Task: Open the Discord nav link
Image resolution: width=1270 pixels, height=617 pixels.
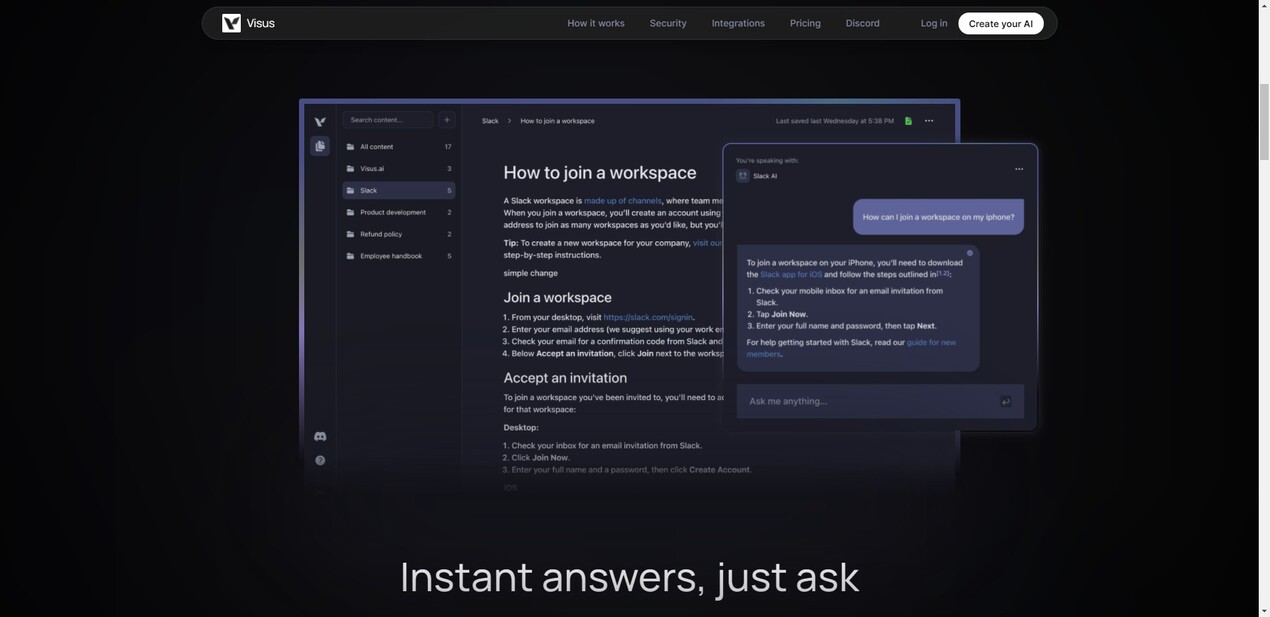Action: (x=862, y=23)
